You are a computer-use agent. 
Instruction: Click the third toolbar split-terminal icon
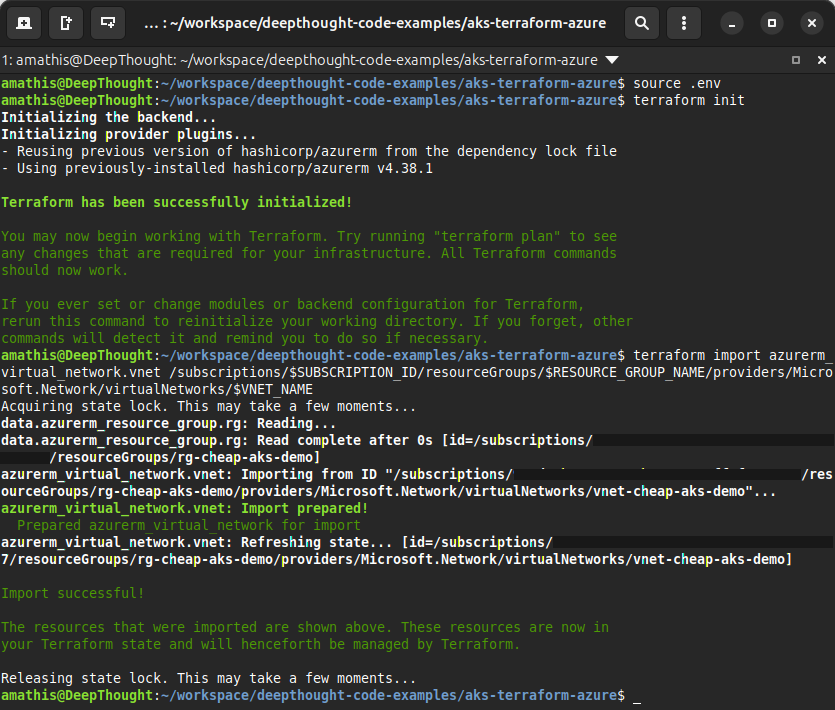(x=108, y=23)
